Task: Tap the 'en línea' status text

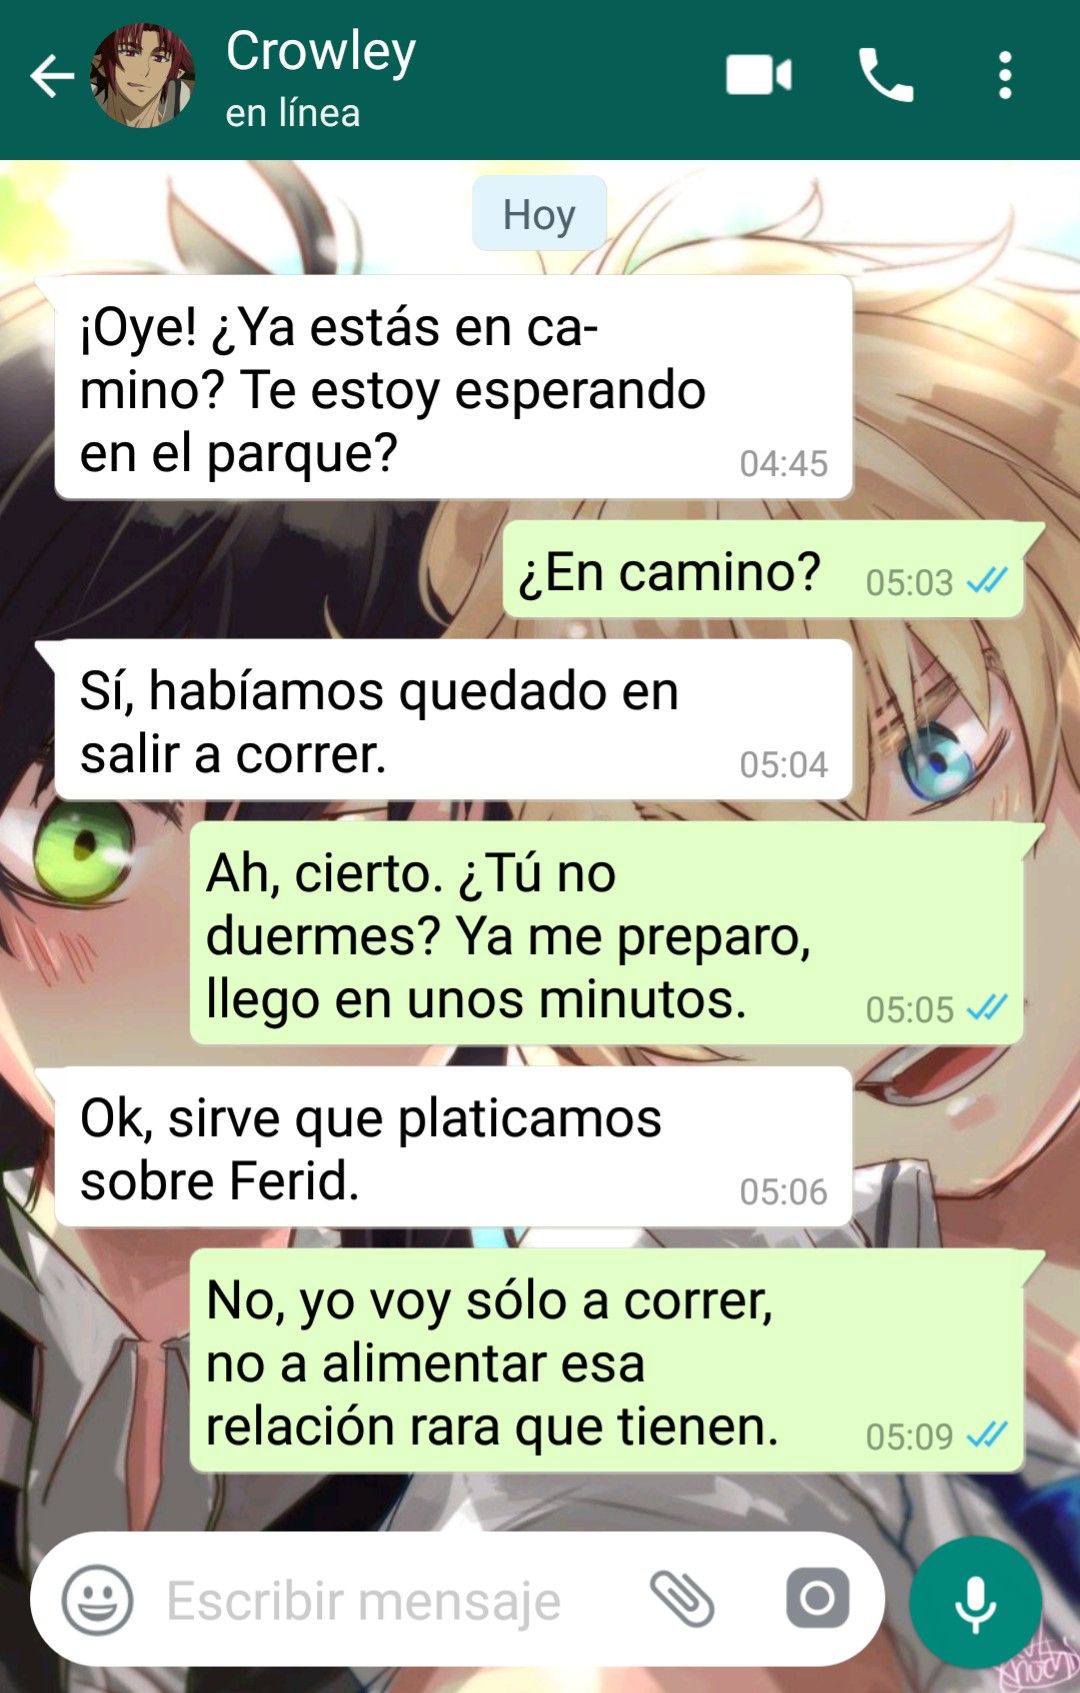Action: coord(292,113)
